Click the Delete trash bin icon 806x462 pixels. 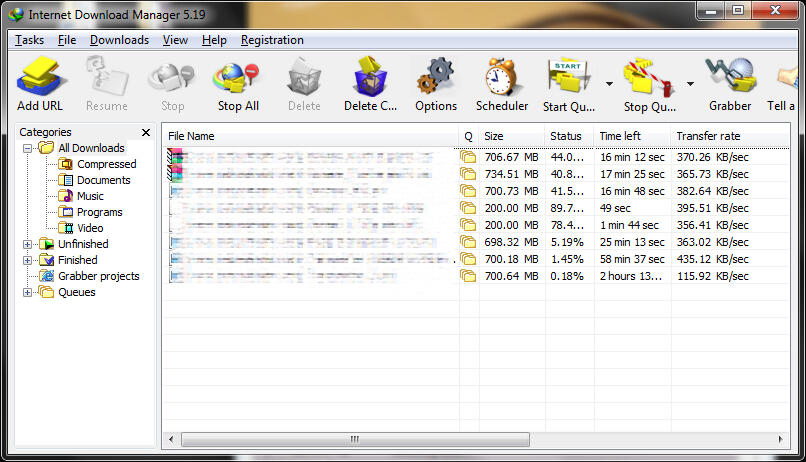click(304, 77)
